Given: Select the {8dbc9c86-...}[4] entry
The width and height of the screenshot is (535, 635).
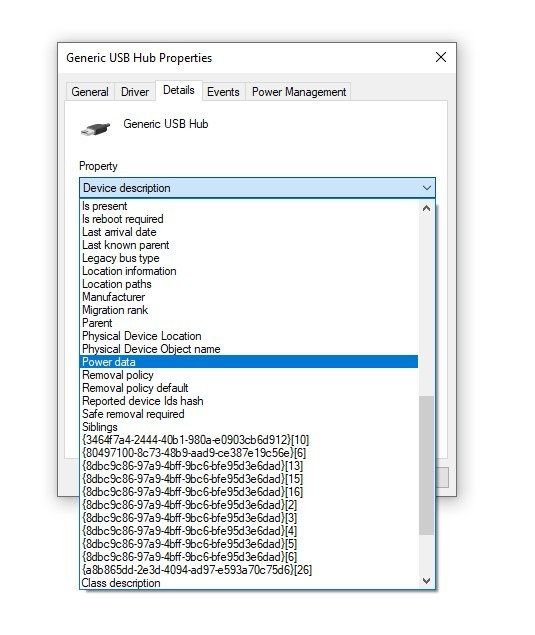Looking at the screenshot, I should pyautogui.click(x=249, y=531).
